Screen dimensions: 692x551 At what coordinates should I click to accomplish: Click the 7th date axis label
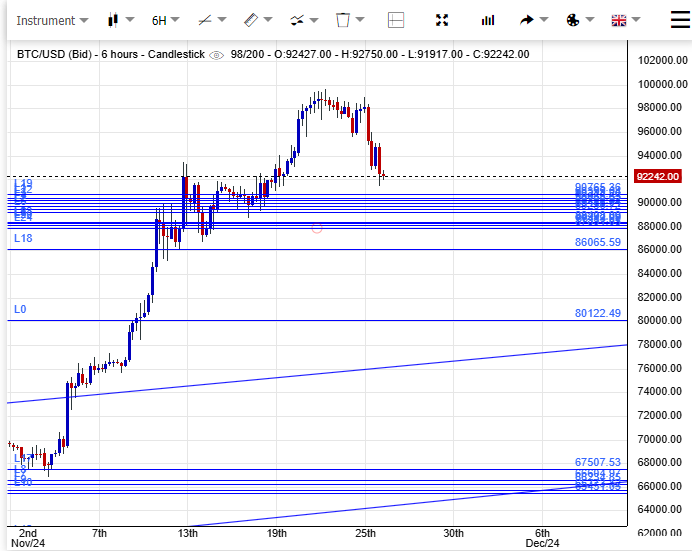(x=99, y=533)
